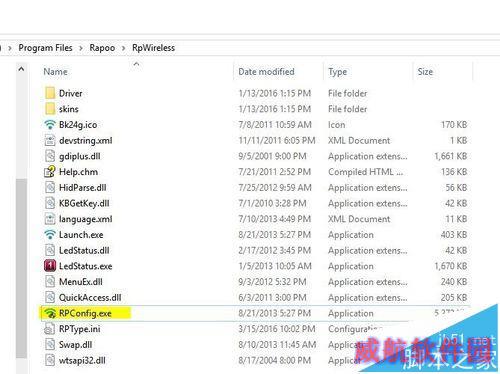Select the Help.chm help file icon
Screen dimensions: 500x374
50,172
